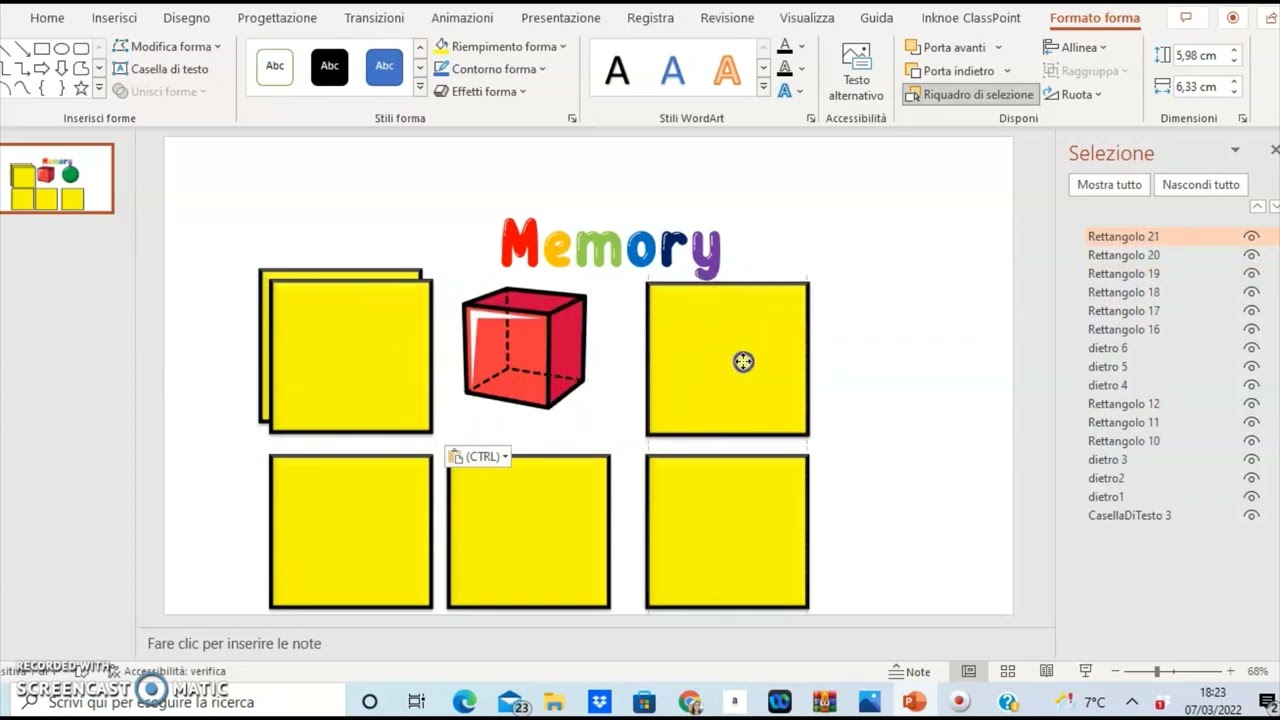Click Mostra tutto button
Viewport: 1280px width, 720px height.
point(1109,185)
